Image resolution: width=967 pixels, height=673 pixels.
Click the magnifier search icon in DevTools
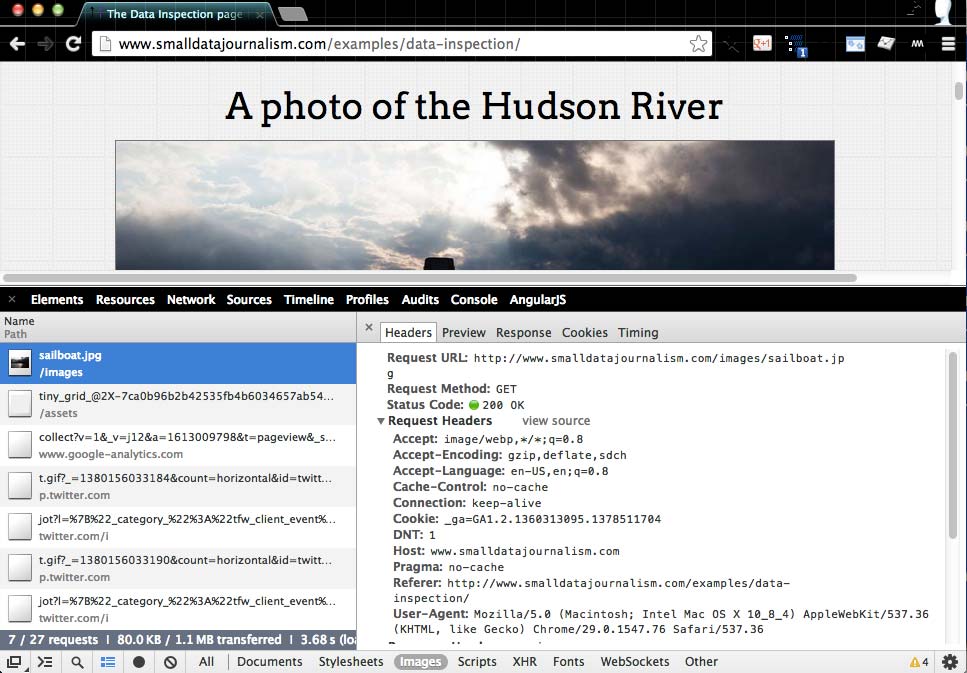(x=77, y=663)
